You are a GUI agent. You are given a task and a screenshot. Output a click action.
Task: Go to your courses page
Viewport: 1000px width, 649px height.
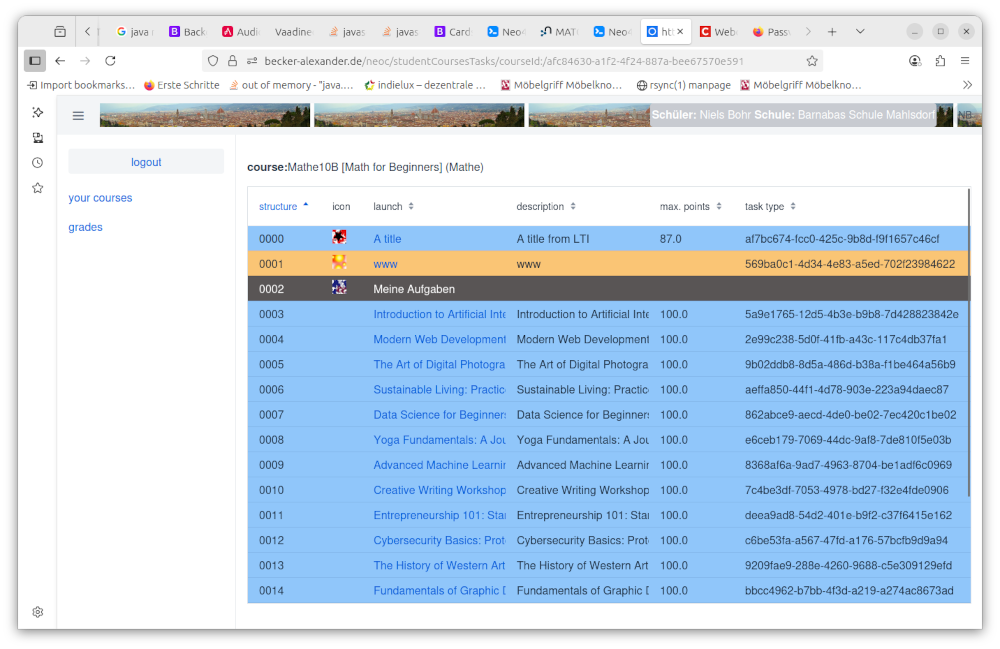point(100,198)
